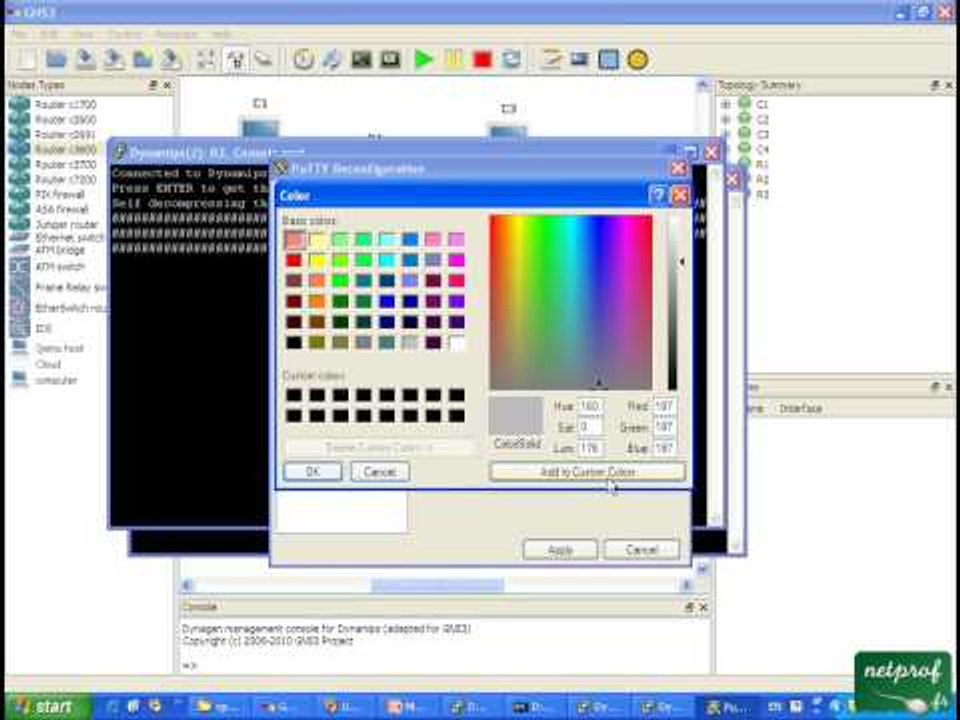Click the luminance slider bar
This screenshot has width=960, height=720.
pyautogui.click(x=672, y=302)
